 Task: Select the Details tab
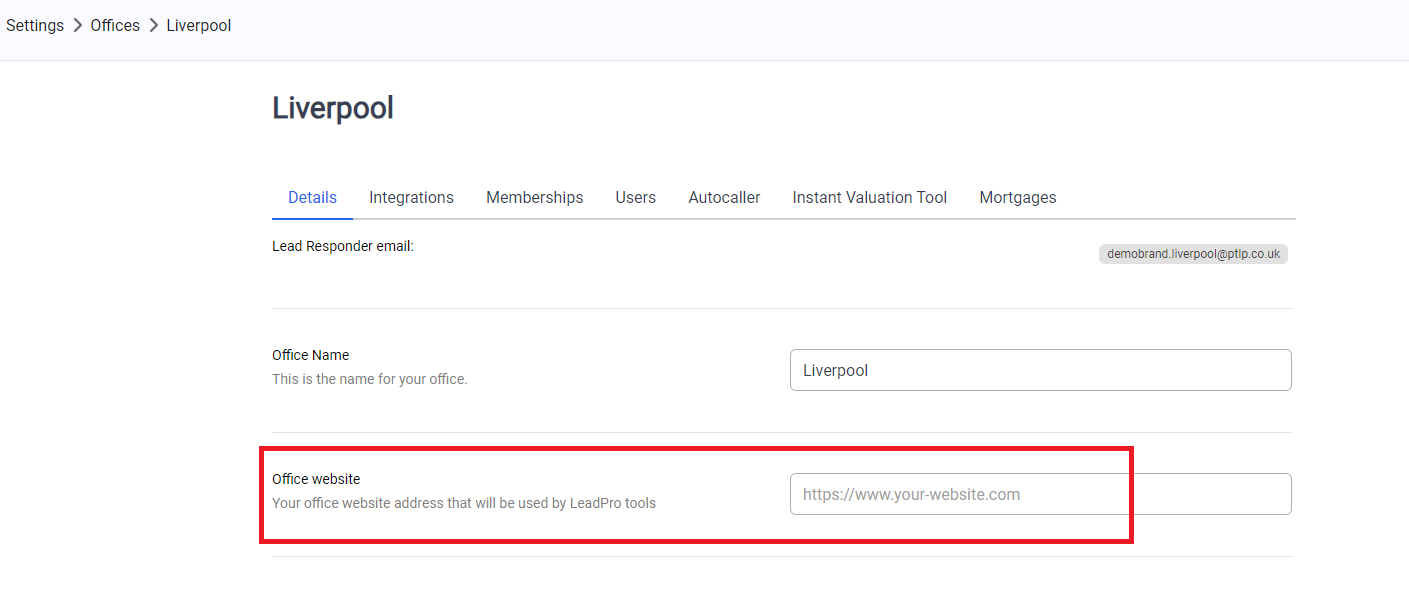pos(312,198)
